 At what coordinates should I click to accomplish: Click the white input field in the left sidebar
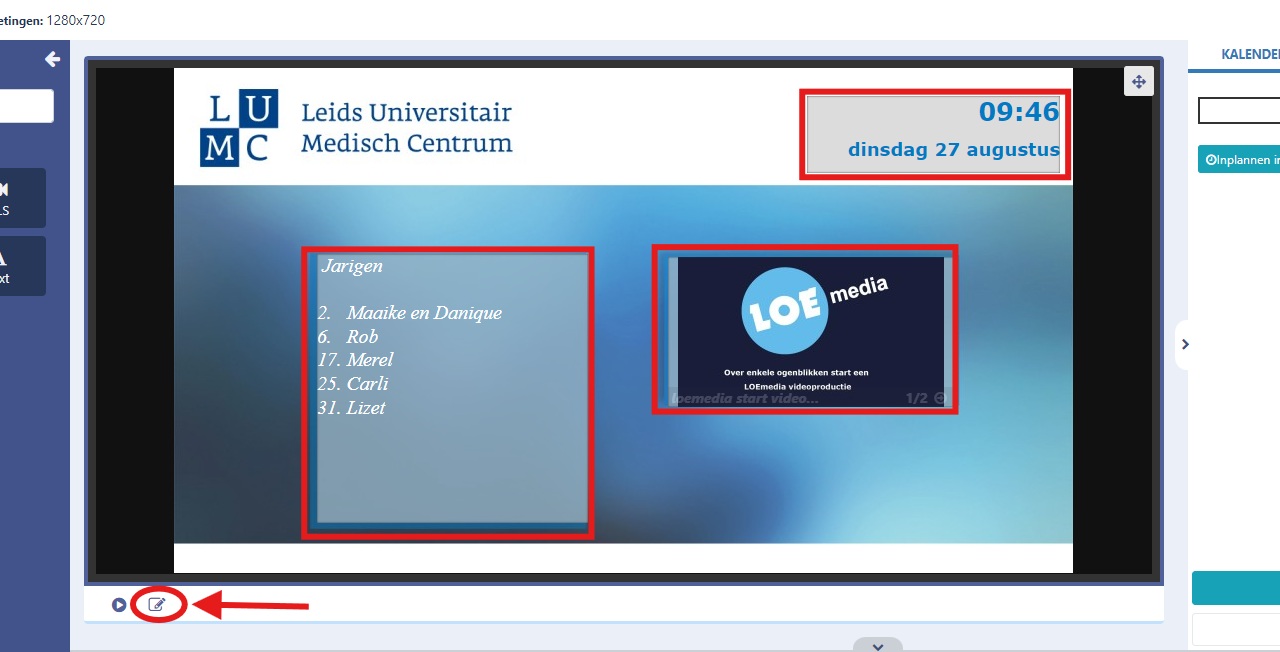pos(26,106)
